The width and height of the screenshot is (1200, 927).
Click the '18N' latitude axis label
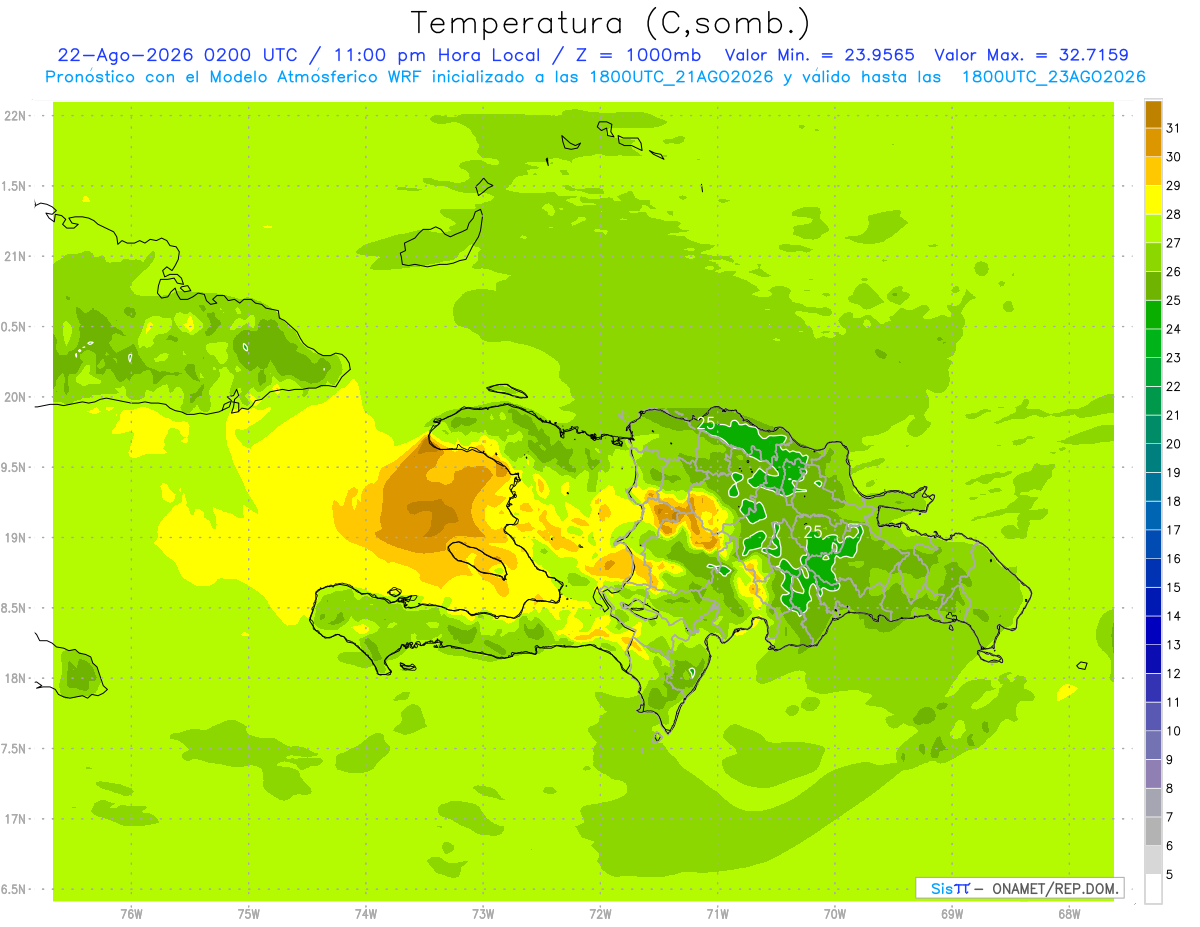[15, 679]
